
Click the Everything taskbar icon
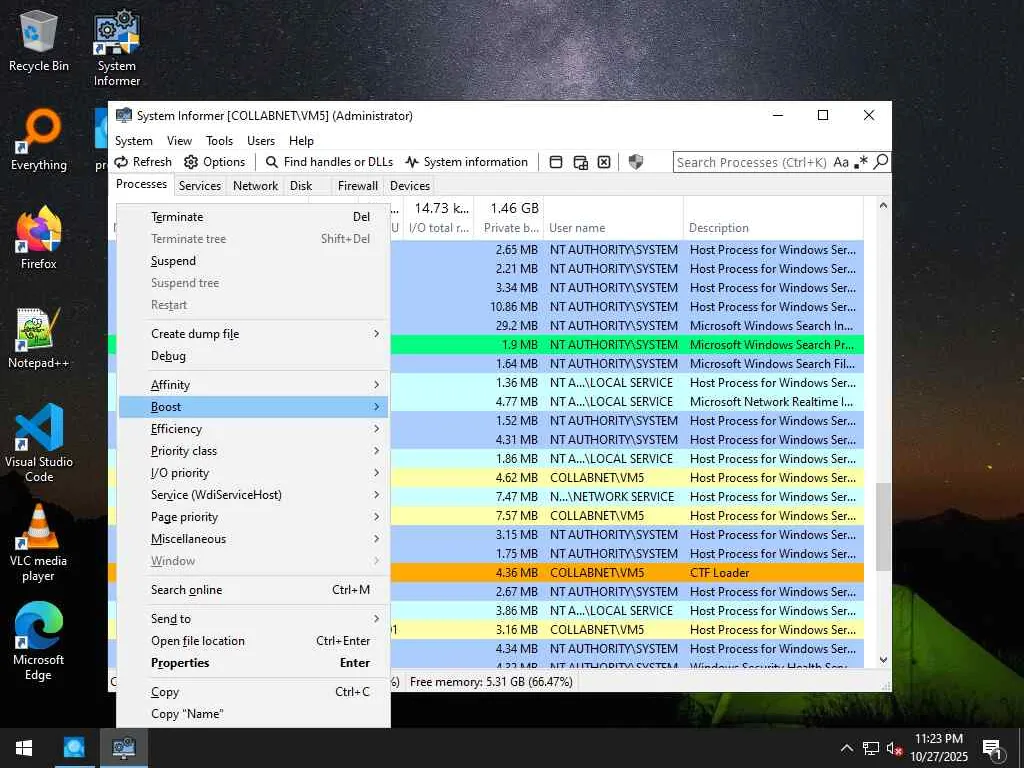74,748
